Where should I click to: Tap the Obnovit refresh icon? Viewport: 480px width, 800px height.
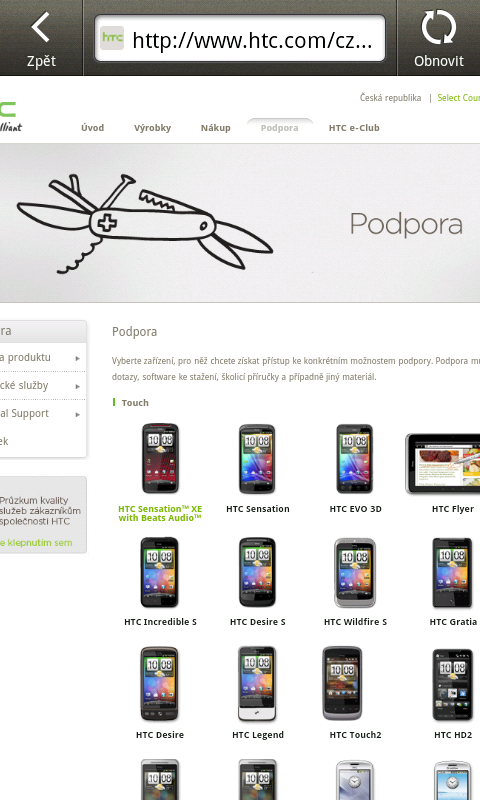438,28
